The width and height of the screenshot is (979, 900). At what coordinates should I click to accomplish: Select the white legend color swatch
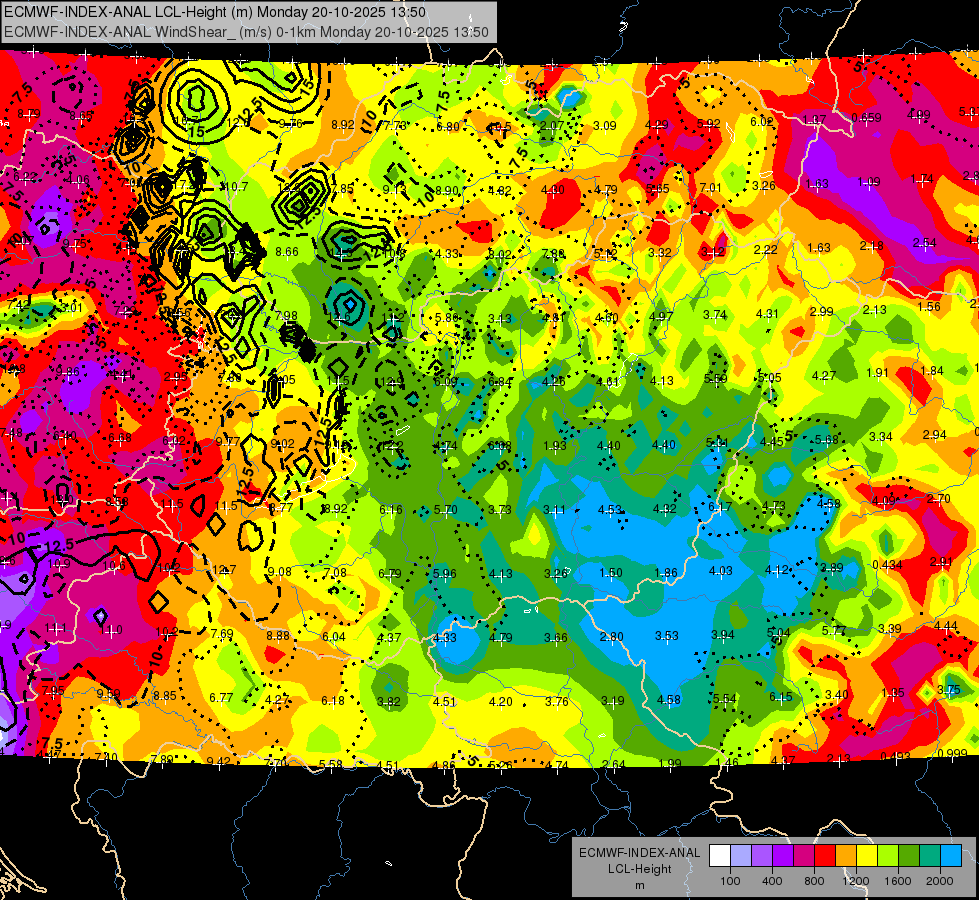[720, 856]
